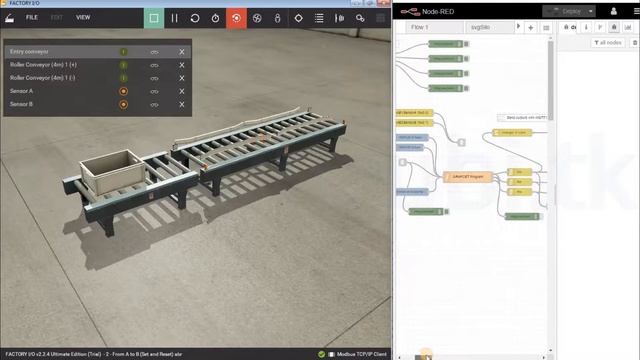Open the VIEW menu in Factory I/O
Image resolution: width=640 pixels, height=360 pixels.
83,18
